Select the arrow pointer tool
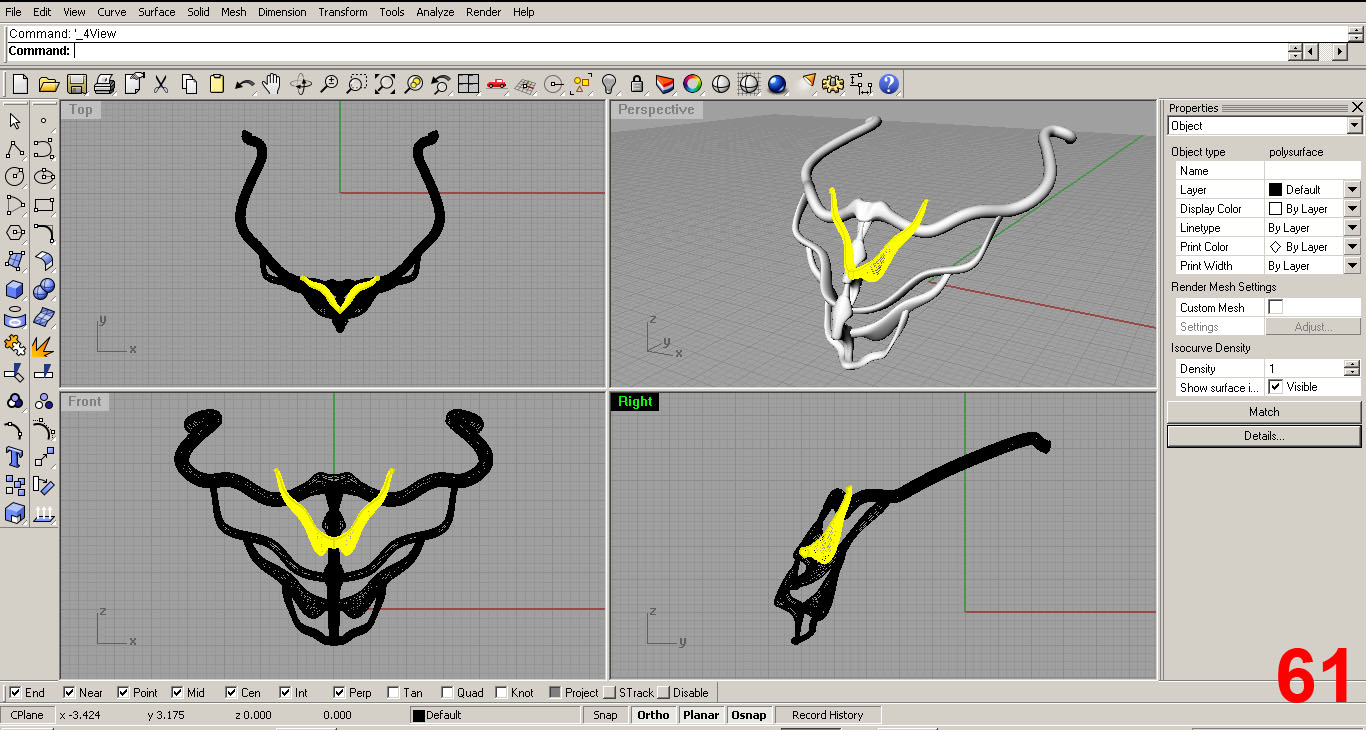The height and width of the screenshot is (730, 1366). 15,121
